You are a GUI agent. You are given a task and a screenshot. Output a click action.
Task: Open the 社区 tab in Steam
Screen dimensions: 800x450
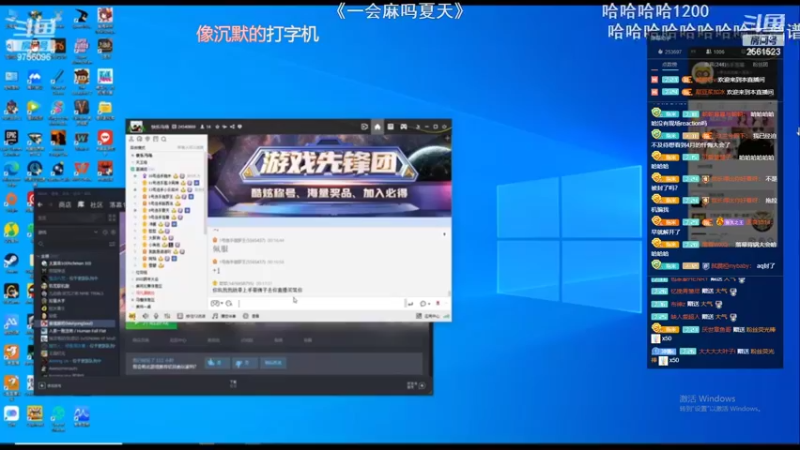pos(96,205)
